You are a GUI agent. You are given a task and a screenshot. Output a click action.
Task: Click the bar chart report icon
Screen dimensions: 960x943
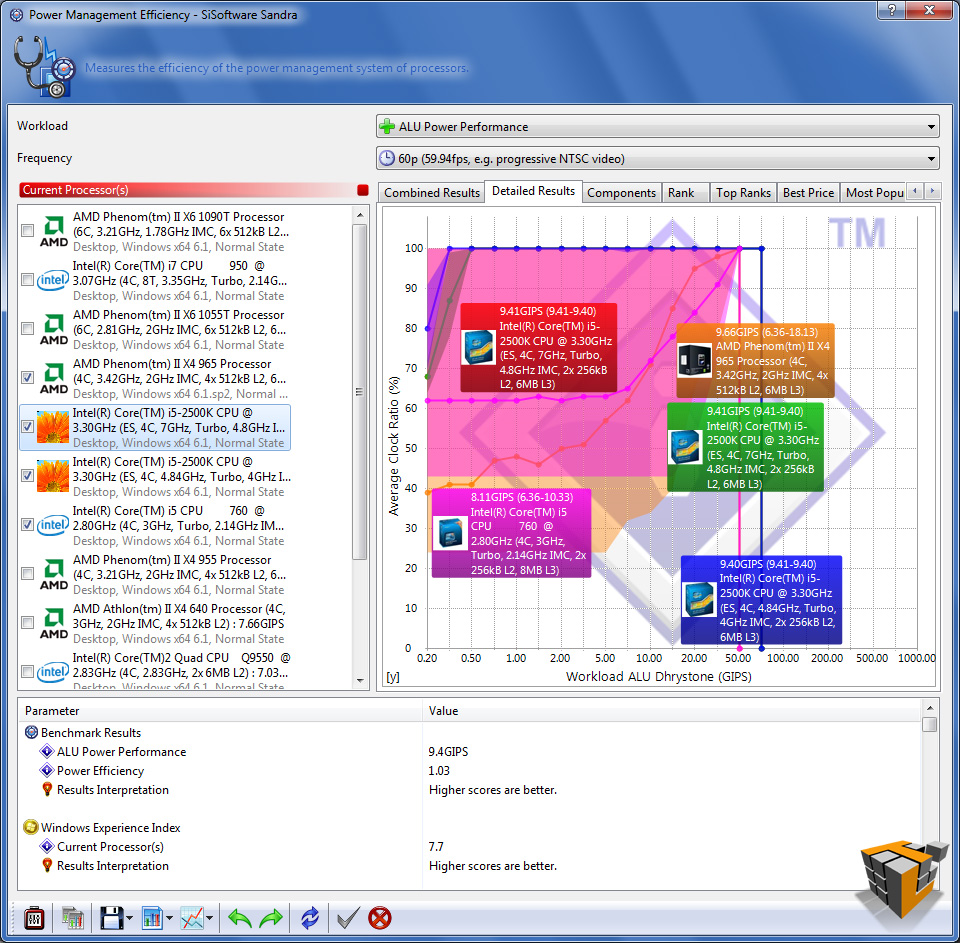pos(151,918)
